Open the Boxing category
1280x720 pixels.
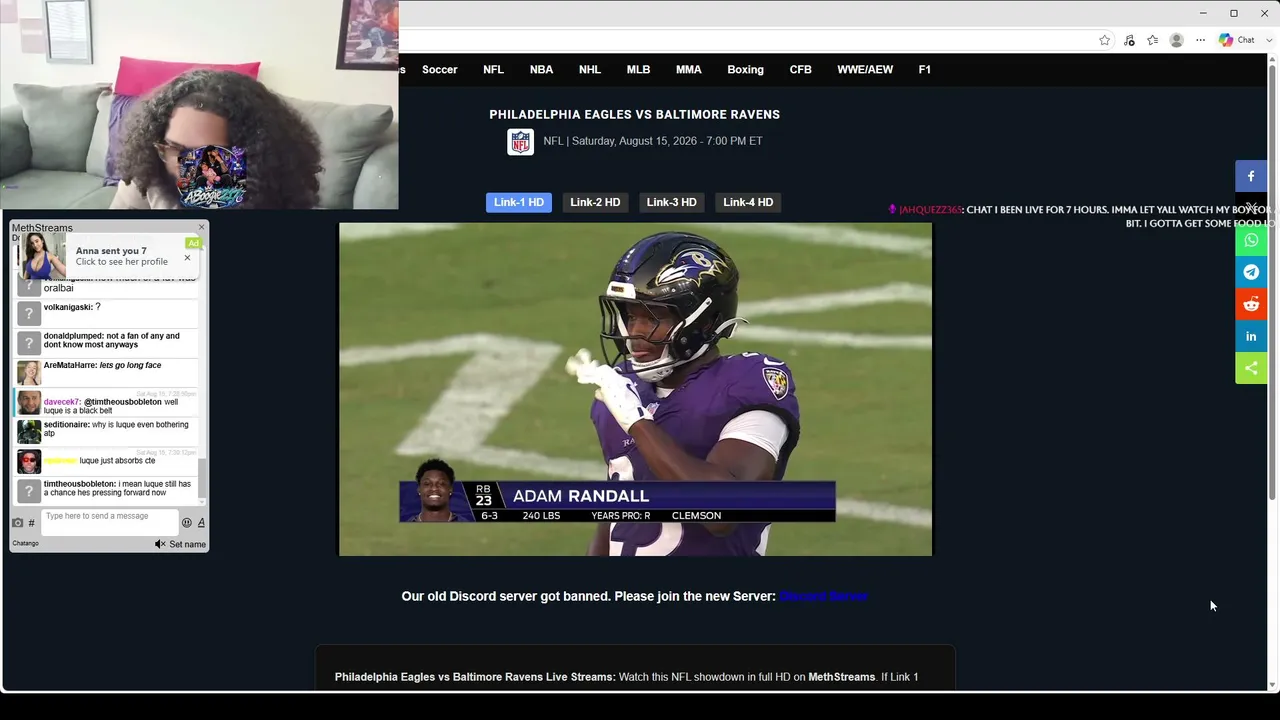tap(745, 69)
